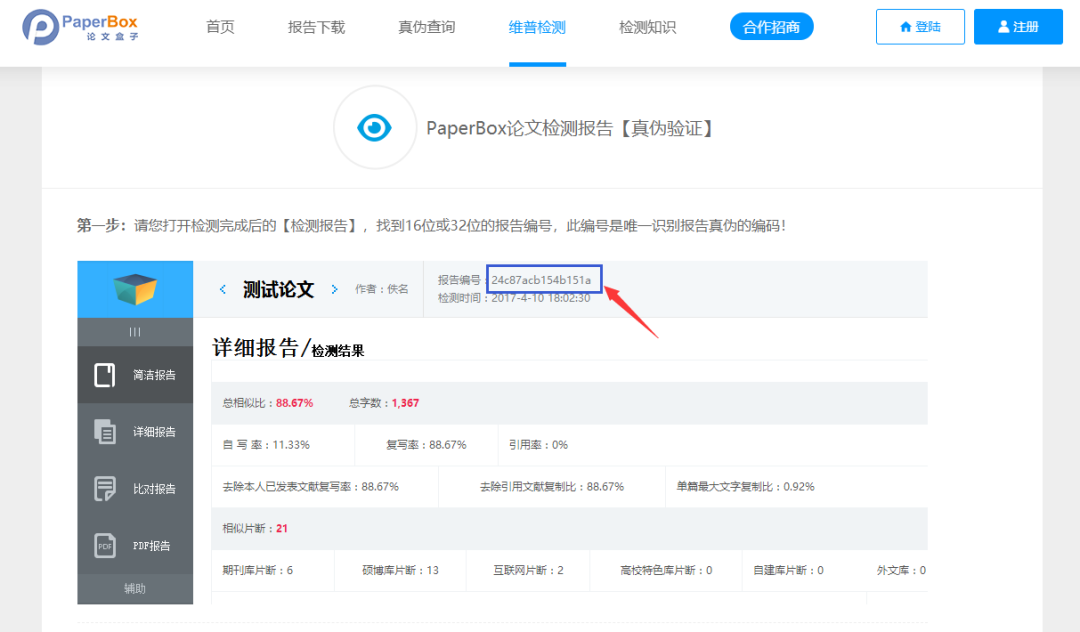Open the 报告下载 menu item
Image resolution: width=1080 pixels, height=632 pixels.
click(x=316, y=28)
